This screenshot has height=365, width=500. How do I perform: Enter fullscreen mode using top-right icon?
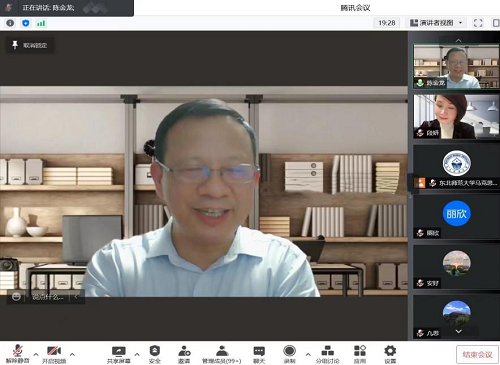[x=478, y=23]
